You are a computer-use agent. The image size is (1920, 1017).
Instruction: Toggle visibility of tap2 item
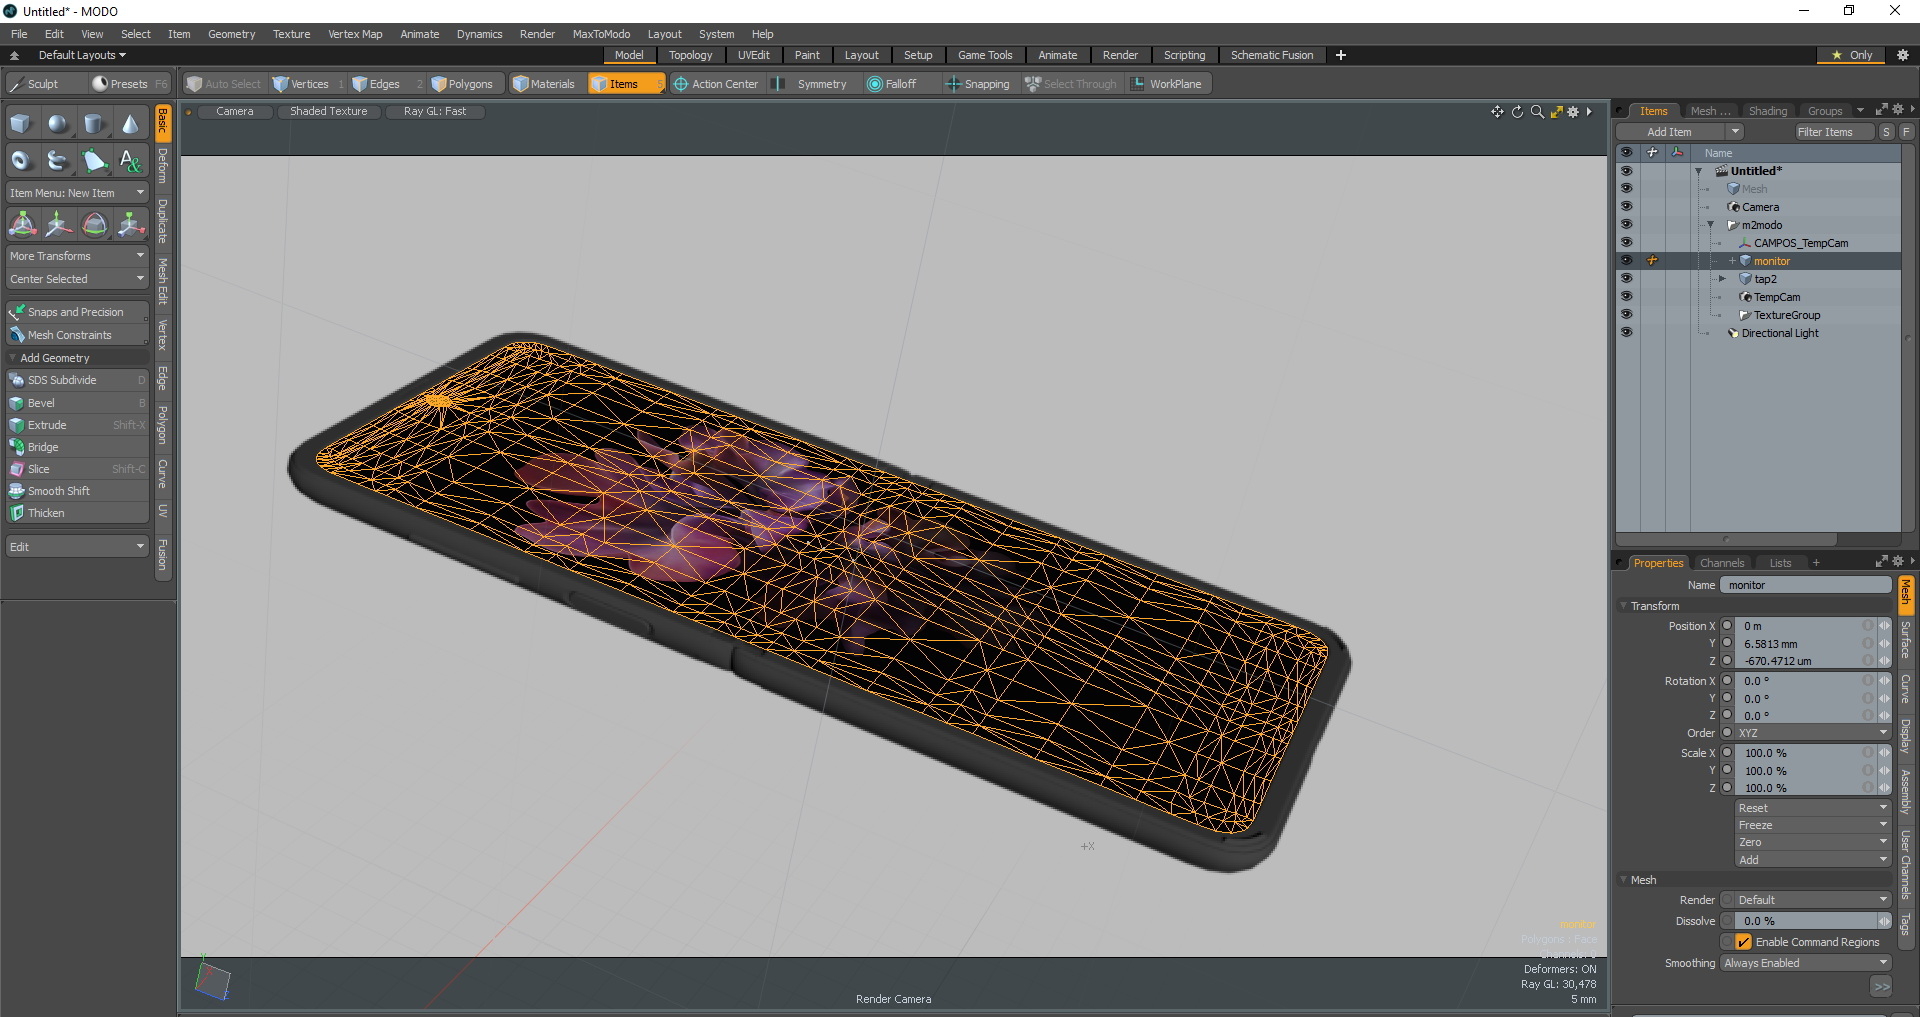pos(1626,279)
